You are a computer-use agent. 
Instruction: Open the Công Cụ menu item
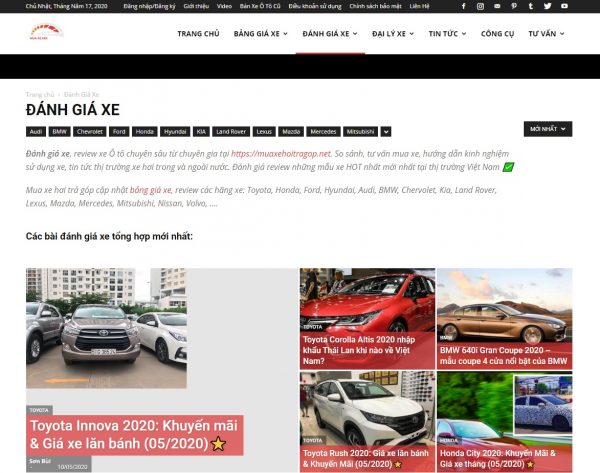[x=497, y=33]
